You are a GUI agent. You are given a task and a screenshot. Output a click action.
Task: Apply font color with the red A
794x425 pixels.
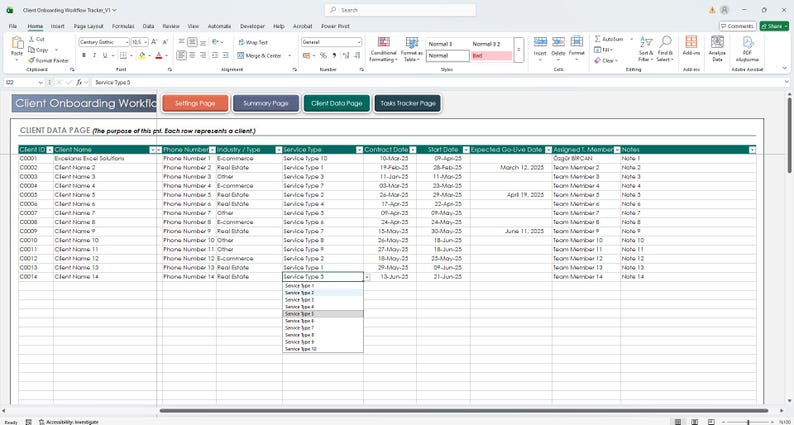pos(158,55)
